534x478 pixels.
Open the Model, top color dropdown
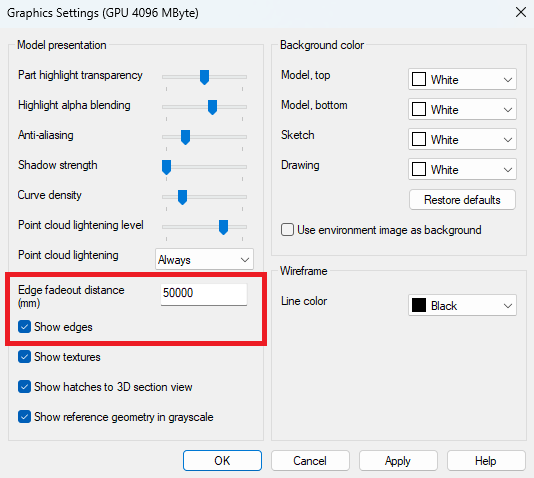pyautogui.click(x=462, y=79)
